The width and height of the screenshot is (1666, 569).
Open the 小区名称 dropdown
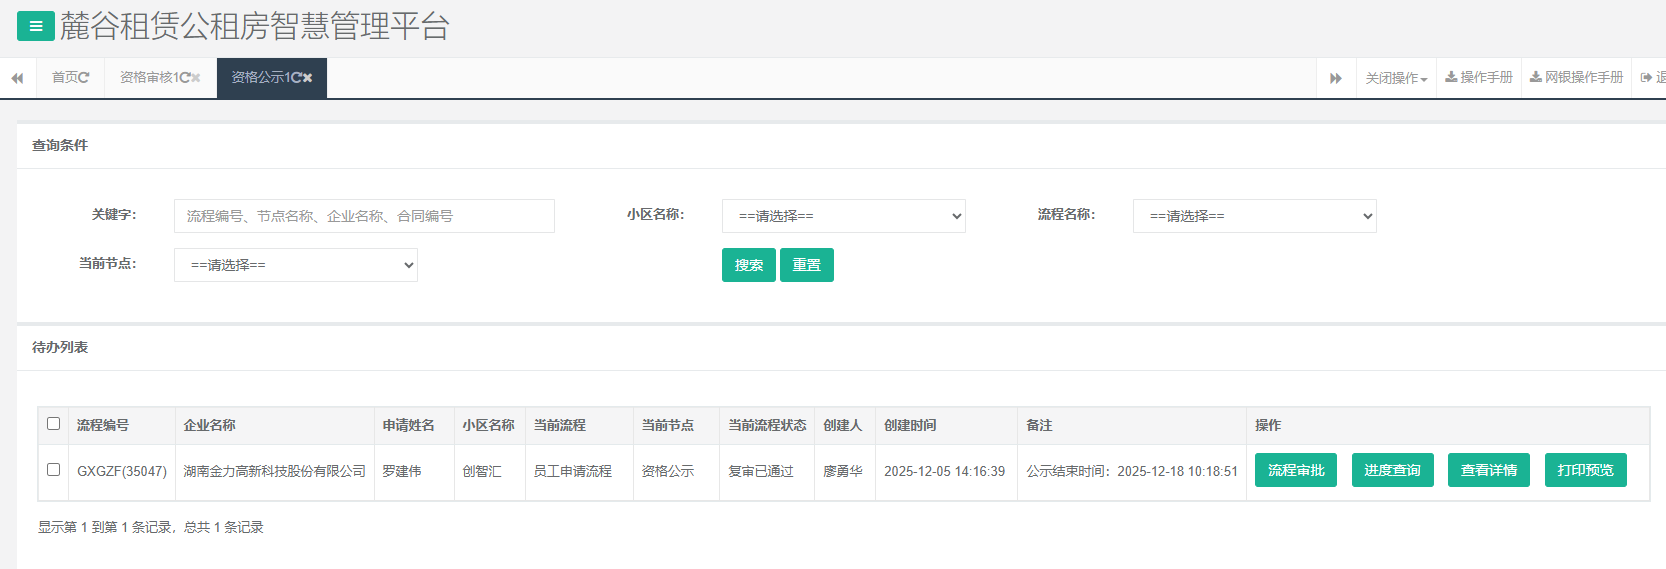pos(843,216)
